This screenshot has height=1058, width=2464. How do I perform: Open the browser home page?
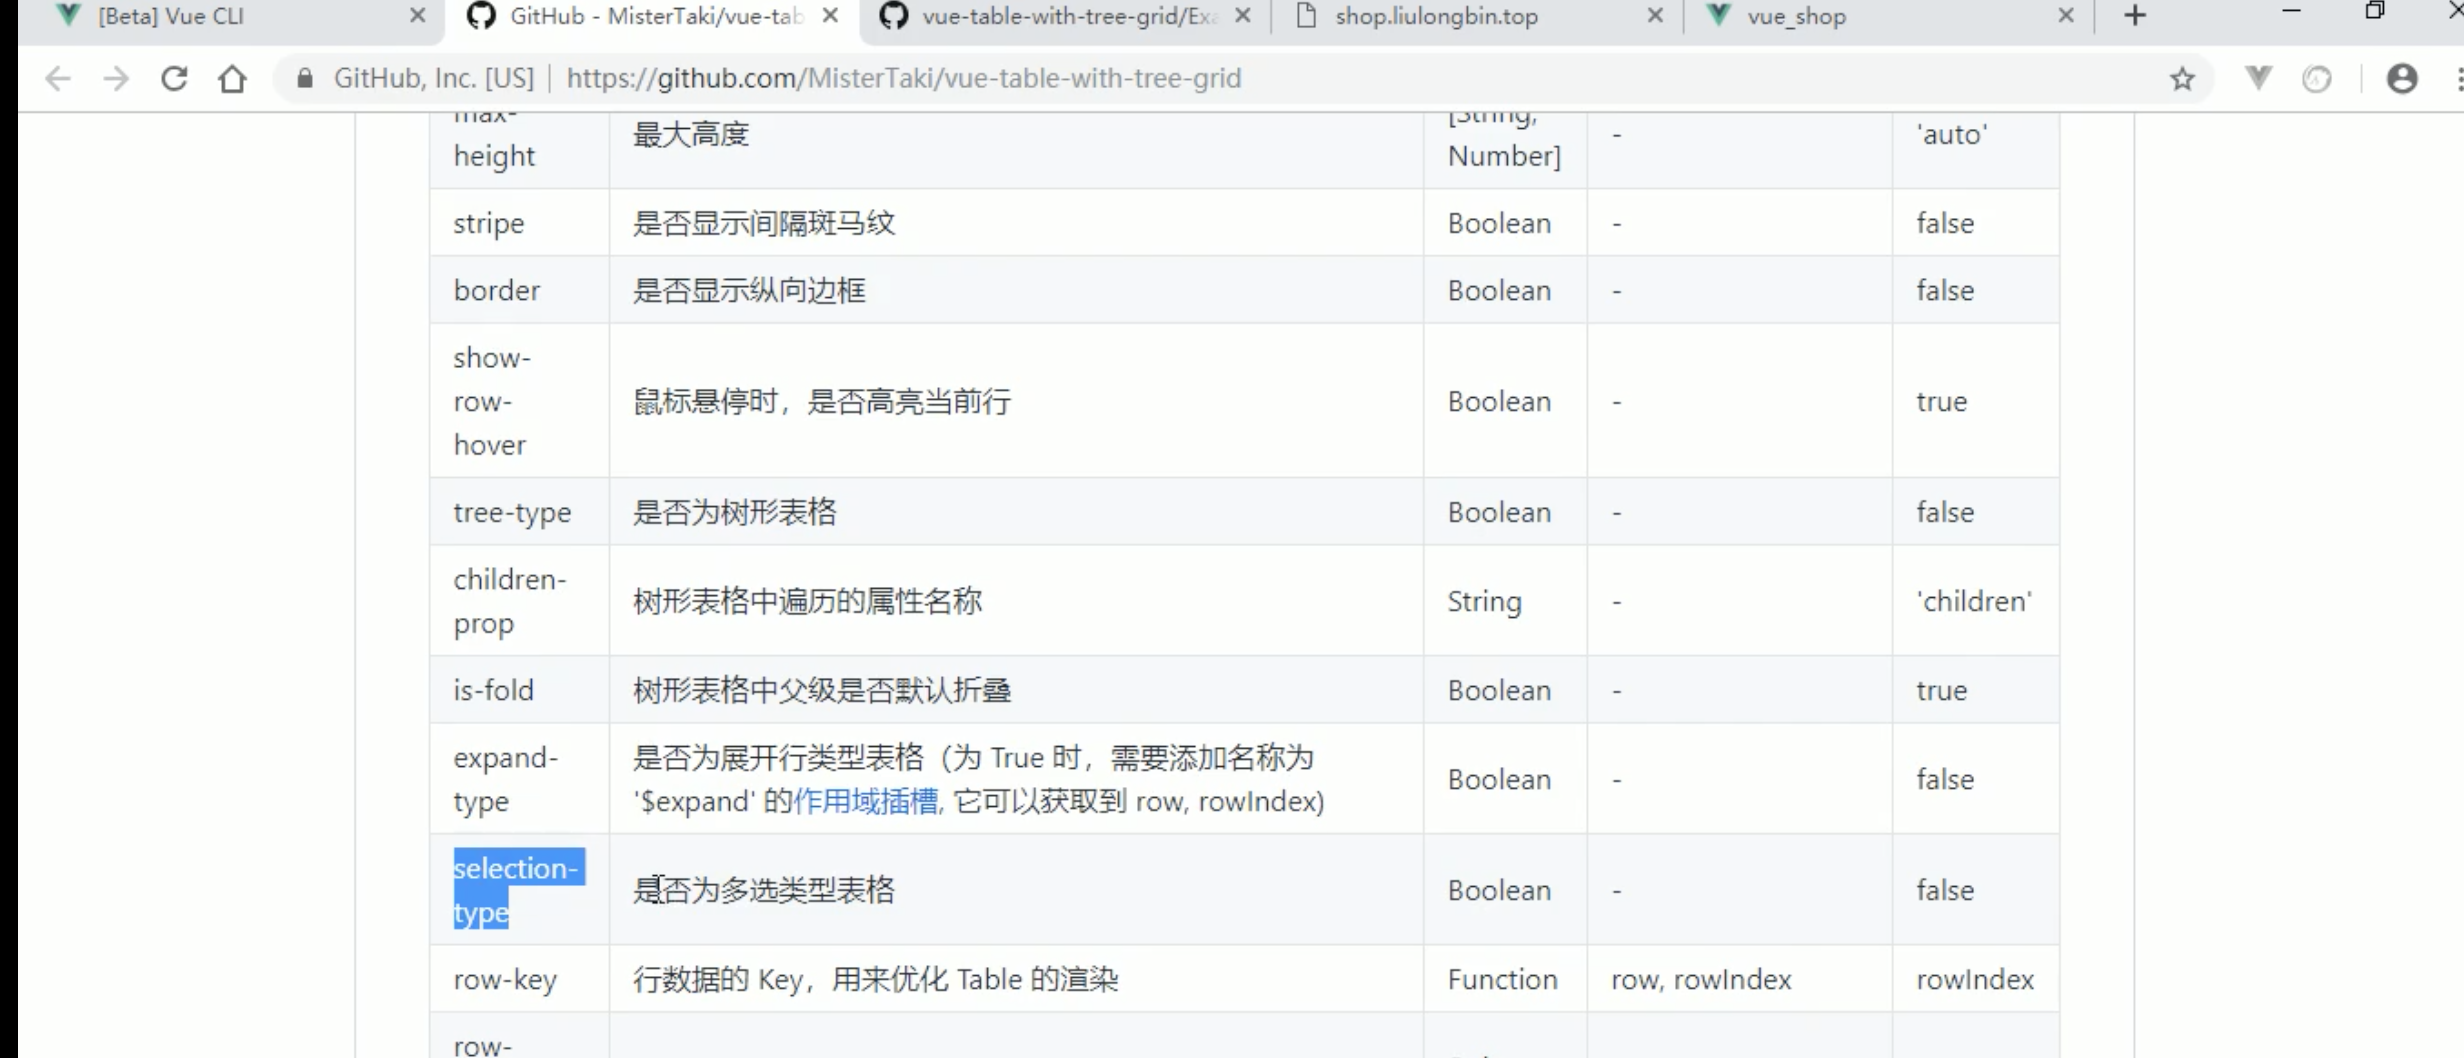coord(232,78)
